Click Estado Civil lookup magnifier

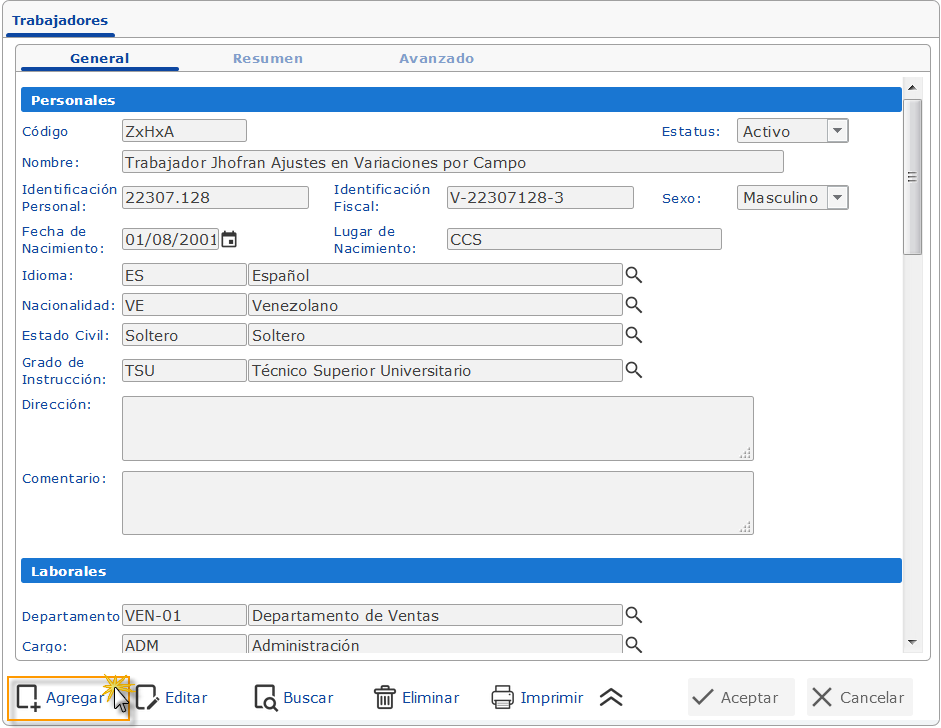point(633,335)
